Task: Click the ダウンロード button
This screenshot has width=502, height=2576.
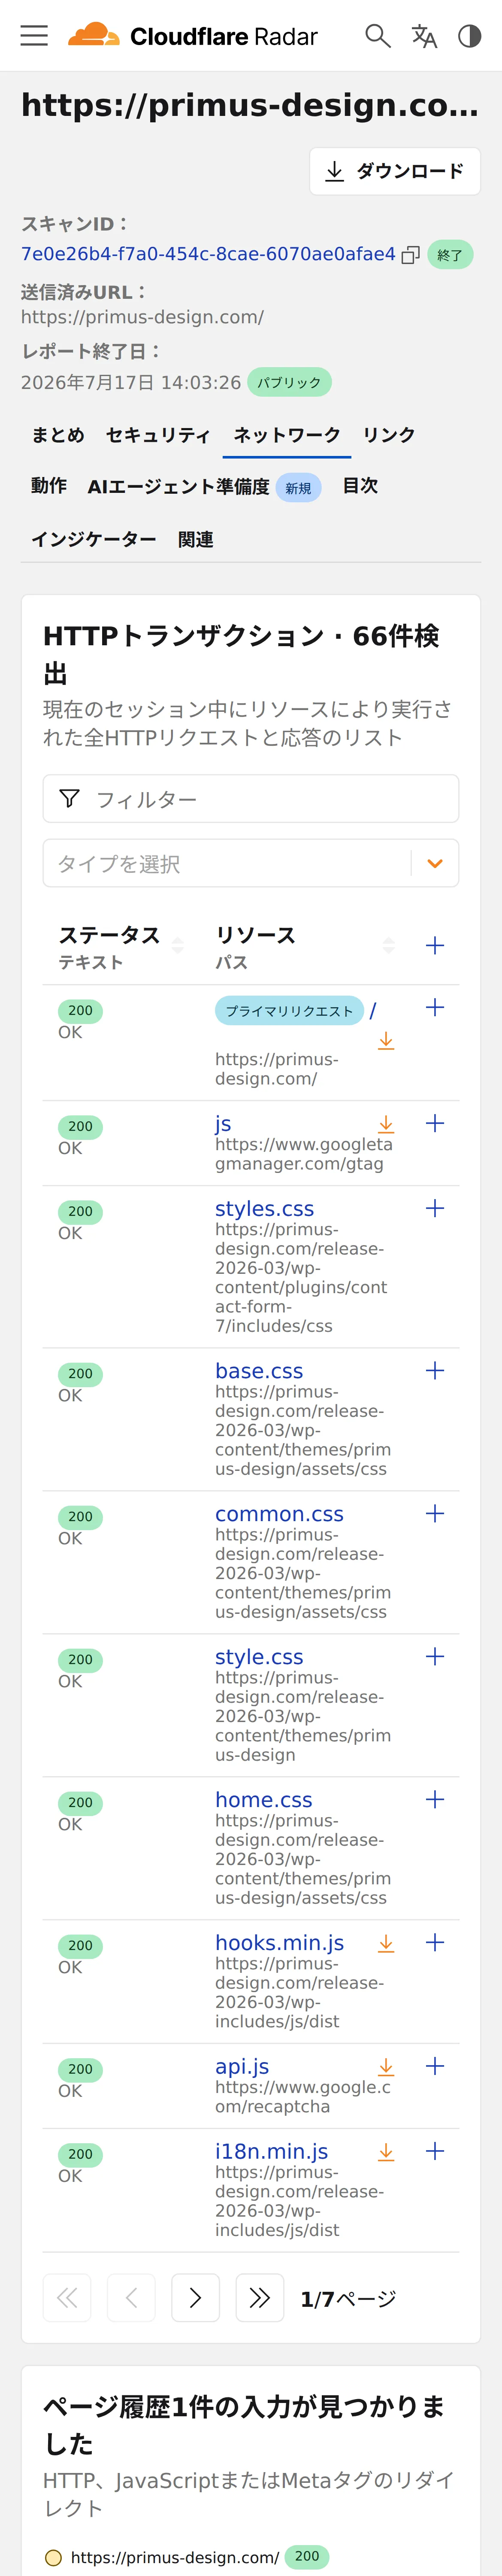Action: [395, 171]
